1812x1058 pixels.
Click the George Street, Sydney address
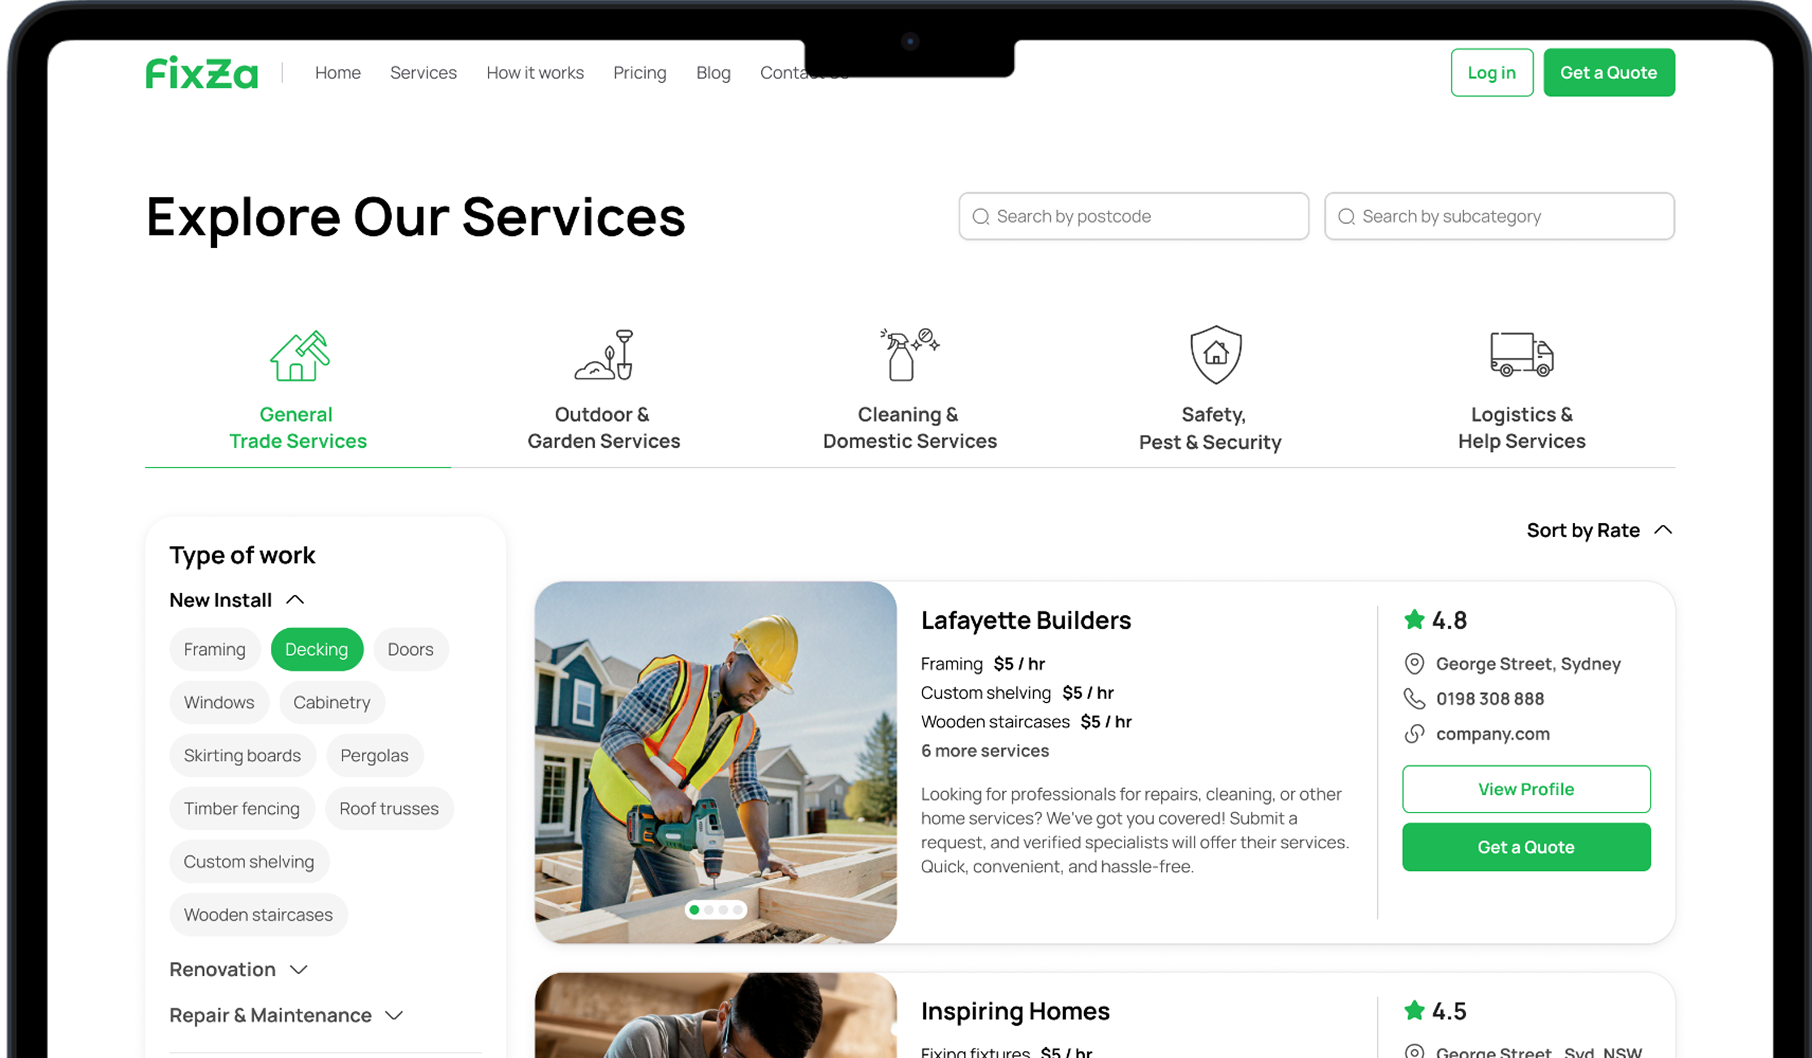pos(1528,664)
